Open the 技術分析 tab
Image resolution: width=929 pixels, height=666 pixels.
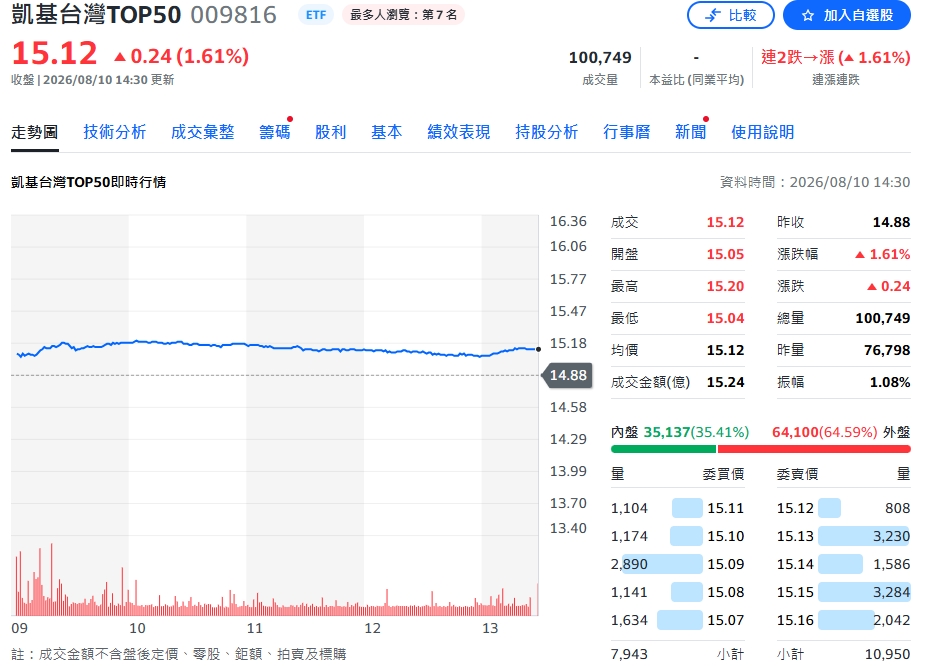(x=114, y=132)
